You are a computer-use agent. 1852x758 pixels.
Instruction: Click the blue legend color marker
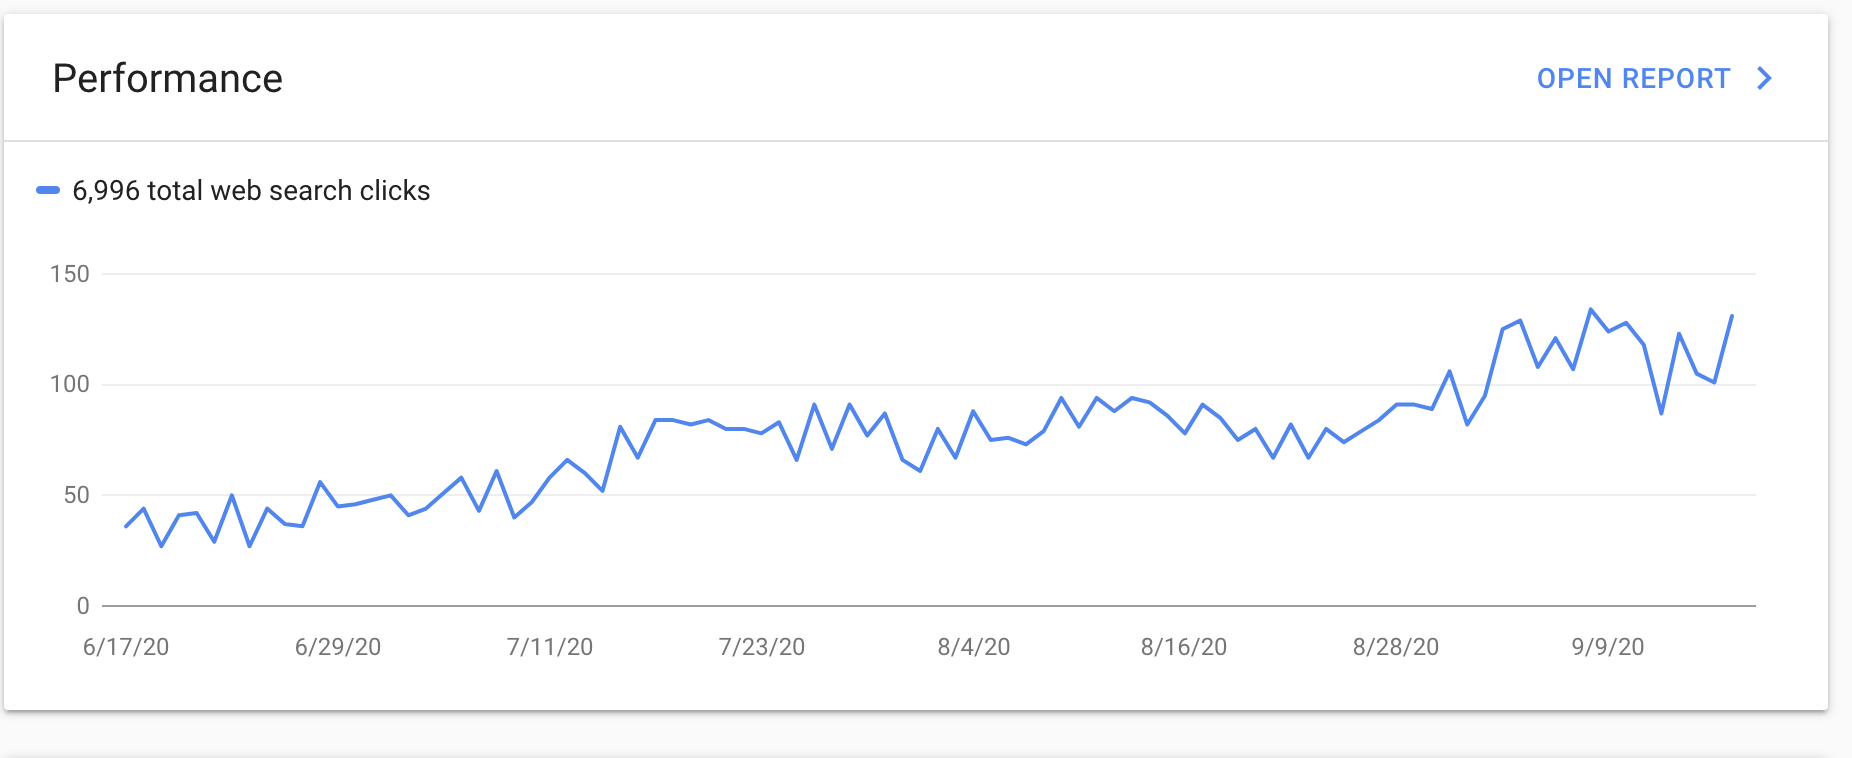click(x=48, y=190)
